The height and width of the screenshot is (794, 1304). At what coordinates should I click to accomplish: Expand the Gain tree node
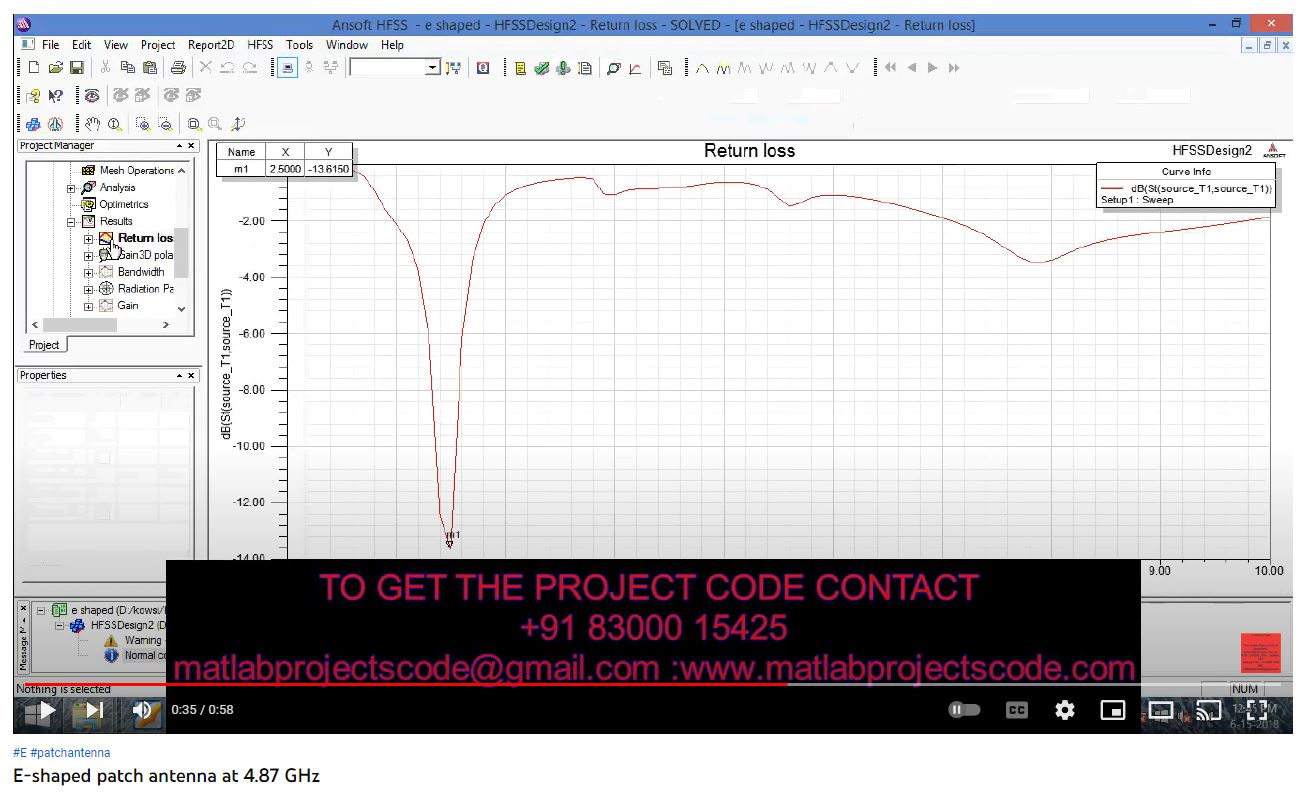(x=89, y=306)
